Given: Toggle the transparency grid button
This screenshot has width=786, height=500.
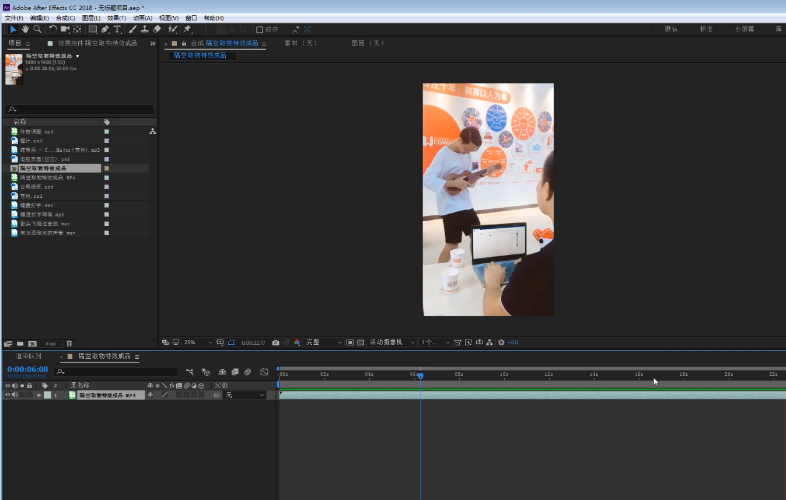Looking at the screenshot, I should 360,343.
